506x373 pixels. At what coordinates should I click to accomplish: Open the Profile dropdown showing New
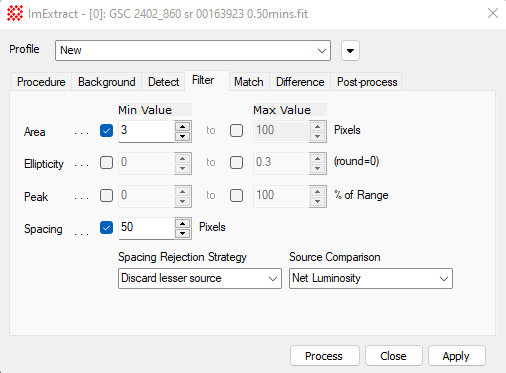click(x=193, y=51)
